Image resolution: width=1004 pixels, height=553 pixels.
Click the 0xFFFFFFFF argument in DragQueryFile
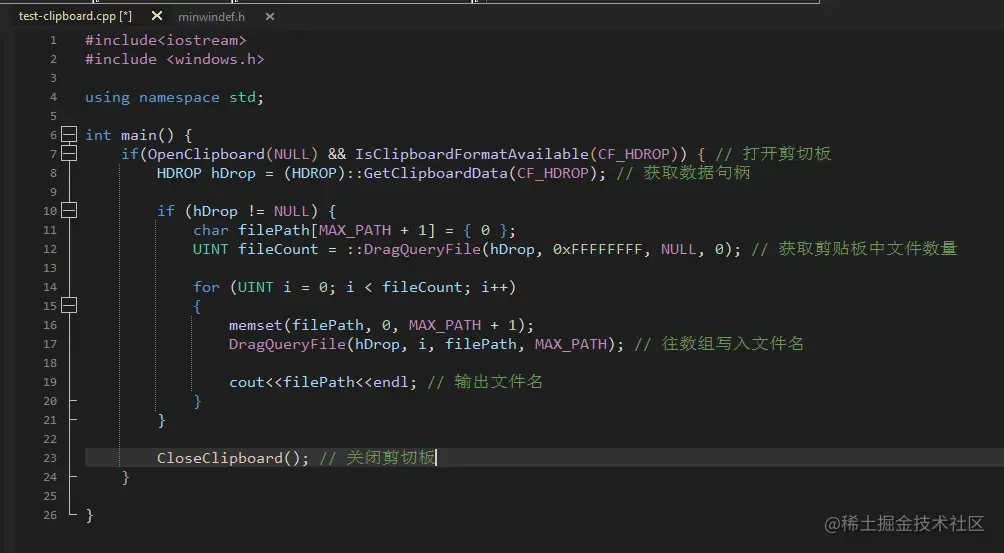(597, 249)
